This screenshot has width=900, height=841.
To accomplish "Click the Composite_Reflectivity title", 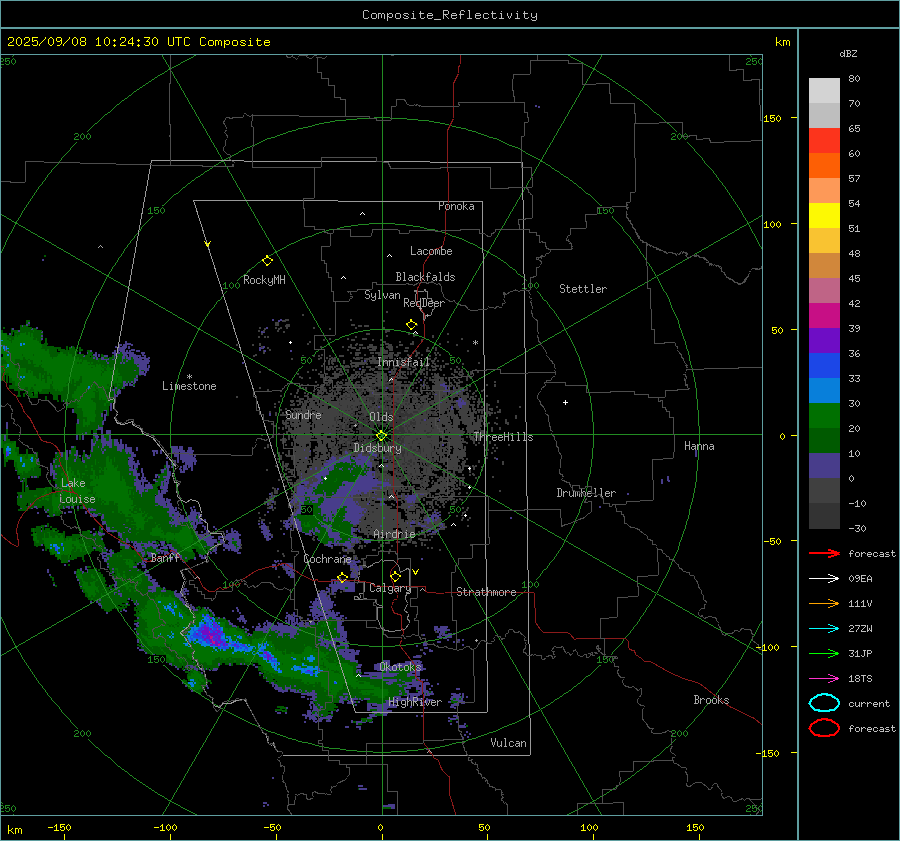I will pos(450,15).
